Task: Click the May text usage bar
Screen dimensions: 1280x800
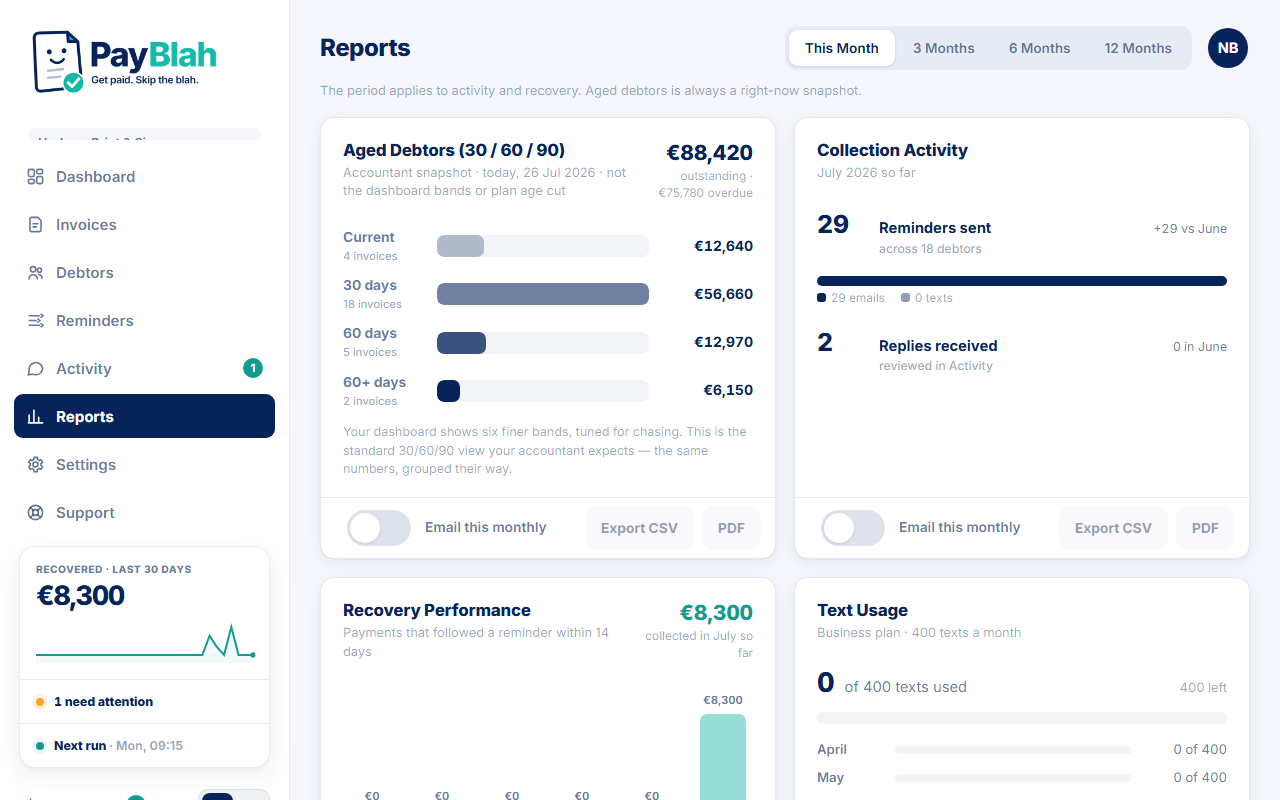Action: pos(1013,778)
